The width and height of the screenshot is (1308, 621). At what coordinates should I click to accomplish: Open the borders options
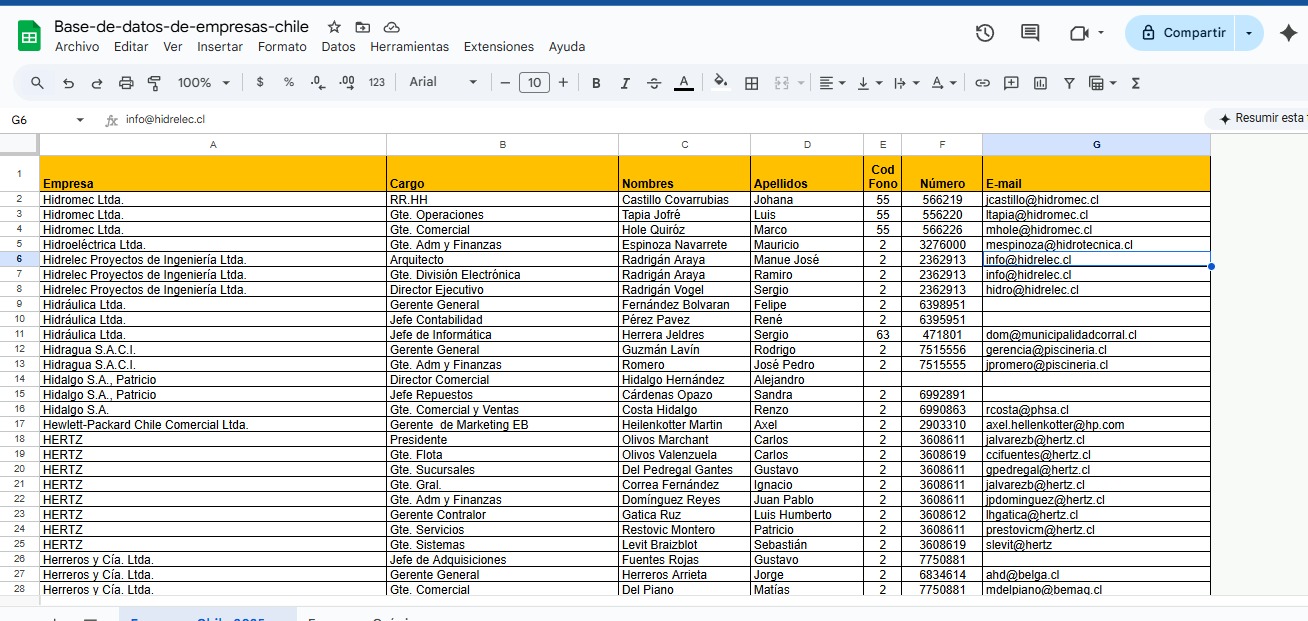pyautogui.click(x=752, y=83)
